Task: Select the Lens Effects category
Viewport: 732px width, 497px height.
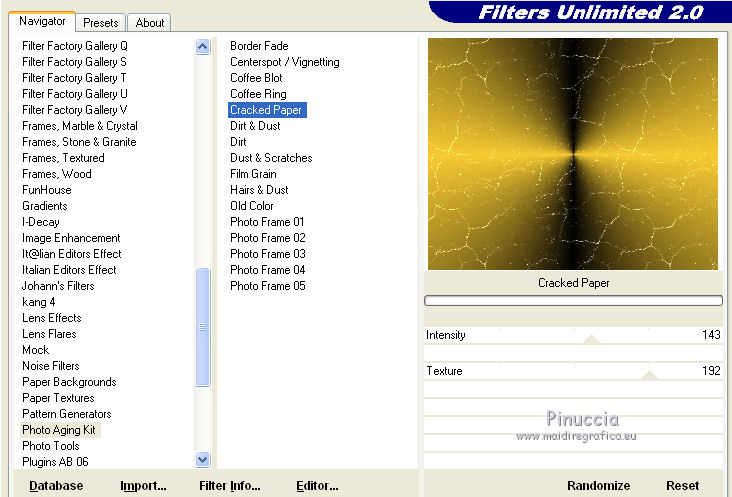Action: (x=51, y=318)
